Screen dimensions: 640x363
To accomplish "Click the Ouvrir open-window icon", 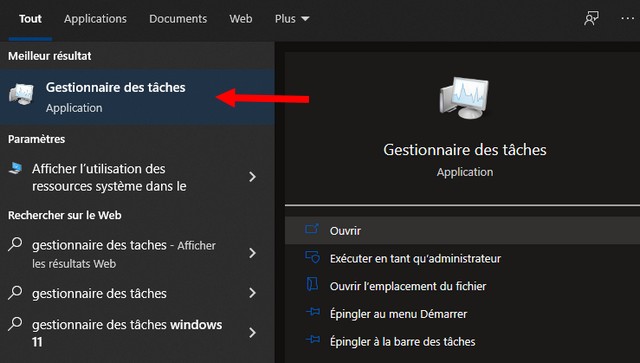I will pyautogui.click(x=312, y=229).
